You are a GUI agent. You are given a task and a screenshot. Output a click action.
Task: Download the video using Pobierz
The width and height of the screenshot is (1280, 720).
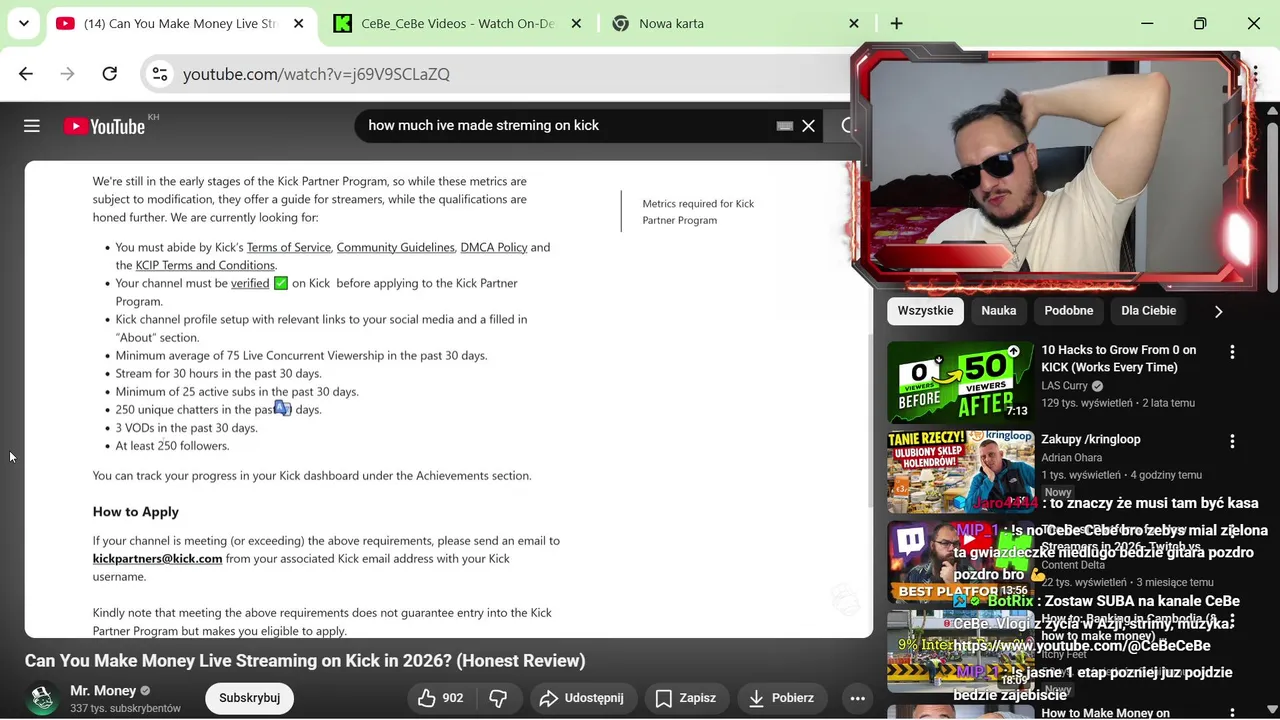782,698
